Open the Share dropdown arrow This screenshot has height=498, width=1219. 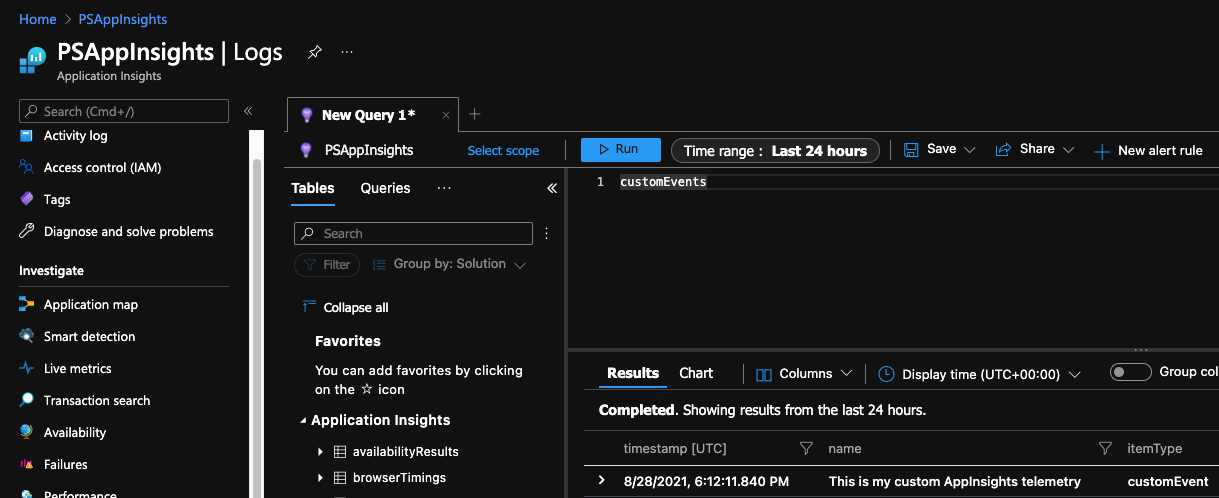coord(1068,150)
